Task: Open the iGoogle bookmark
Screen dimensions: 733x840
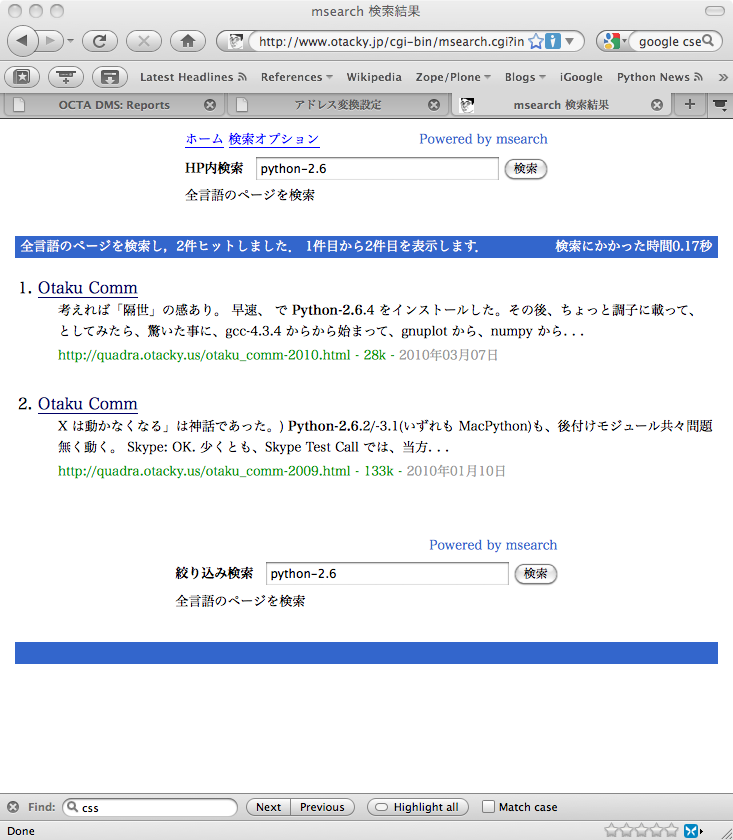Action: pyautogui.click(x=581, y=77)
